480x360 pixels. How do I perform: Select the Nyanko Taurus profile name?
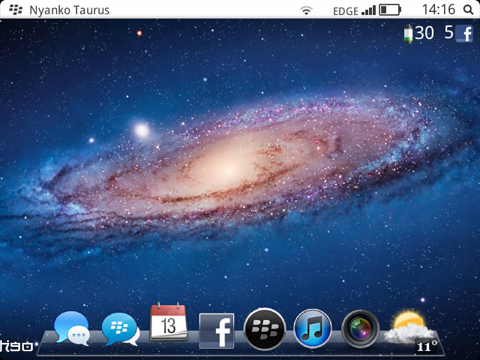pyautogui.click(x=69, y=10)
